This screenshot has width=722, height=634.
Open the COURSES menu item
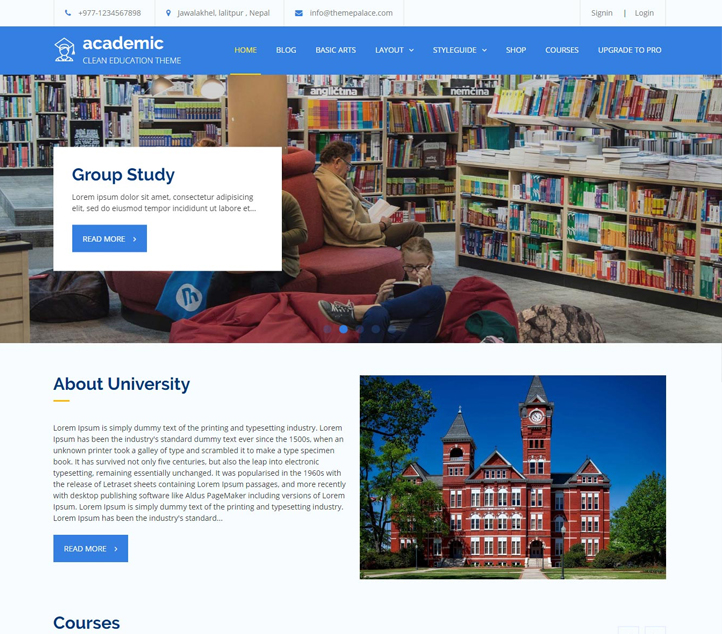click(x=562, y=50)
